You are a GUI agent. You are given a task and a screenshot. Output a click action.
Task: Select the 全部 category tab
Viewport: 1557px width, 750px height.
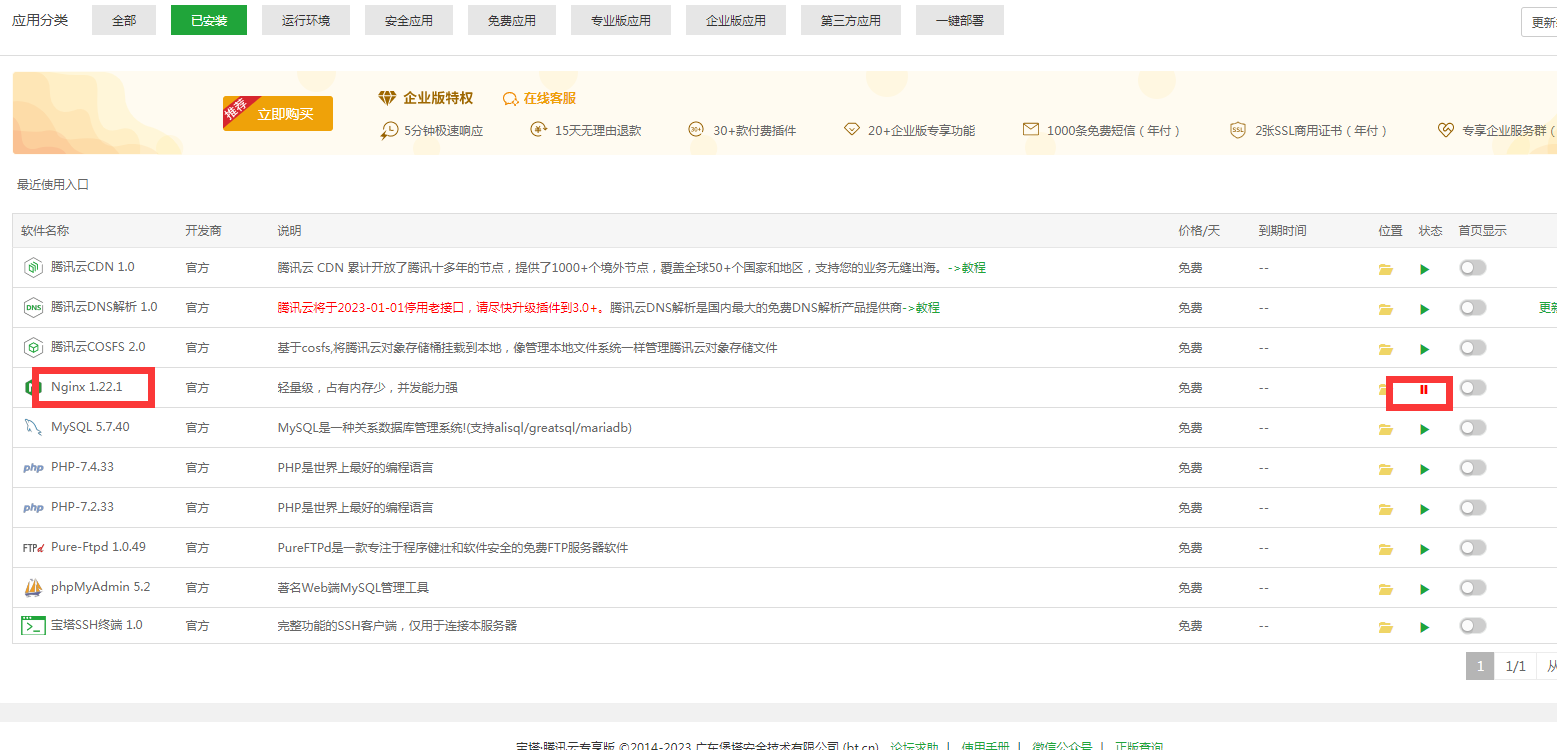[124, 20]
